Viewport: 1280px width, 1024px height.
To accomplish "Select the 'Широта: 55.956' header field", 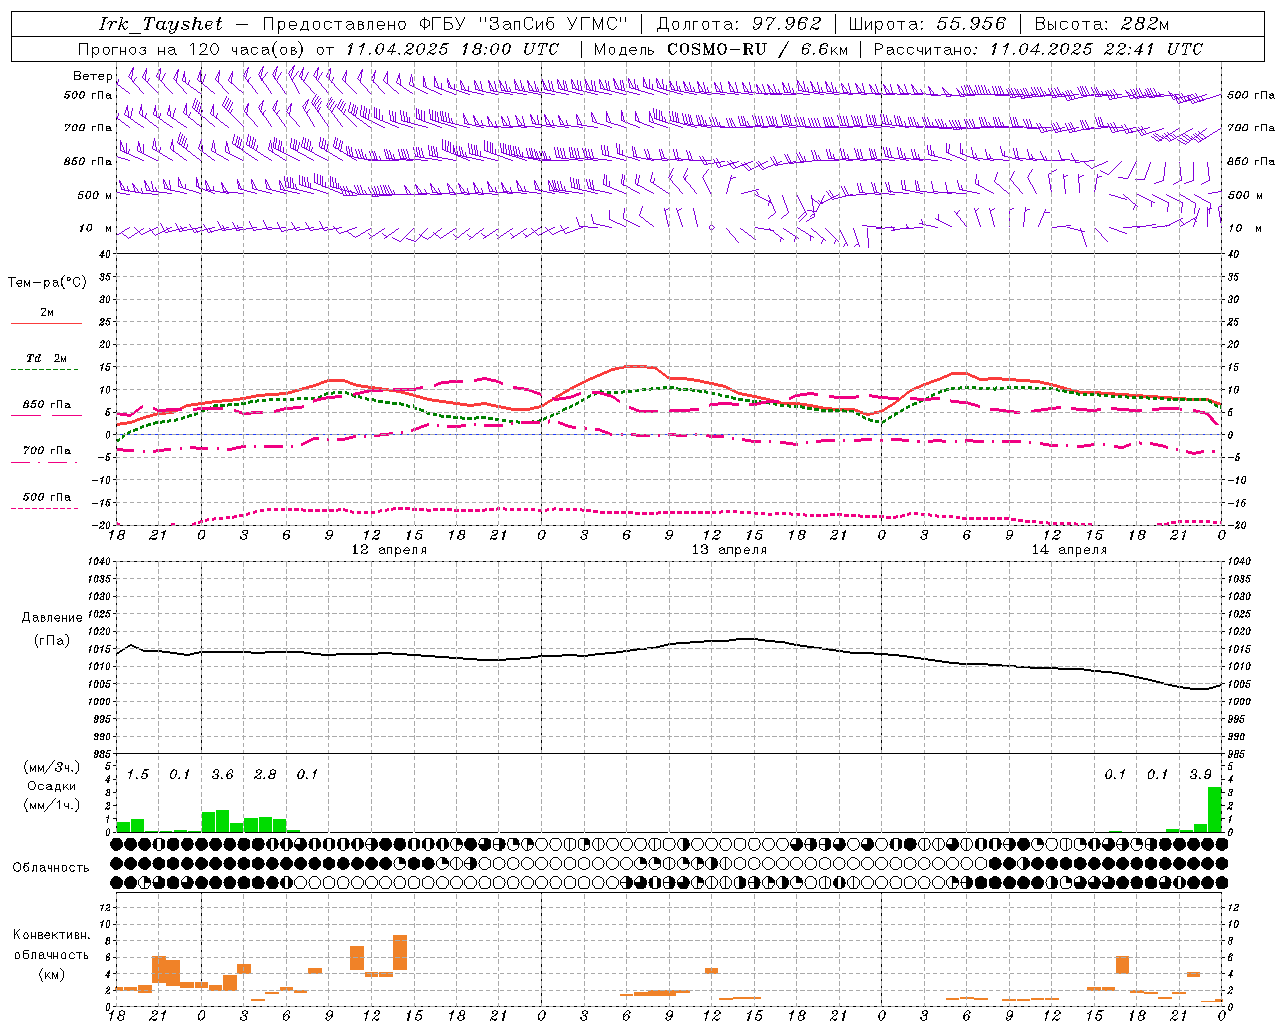I will 926,24.
